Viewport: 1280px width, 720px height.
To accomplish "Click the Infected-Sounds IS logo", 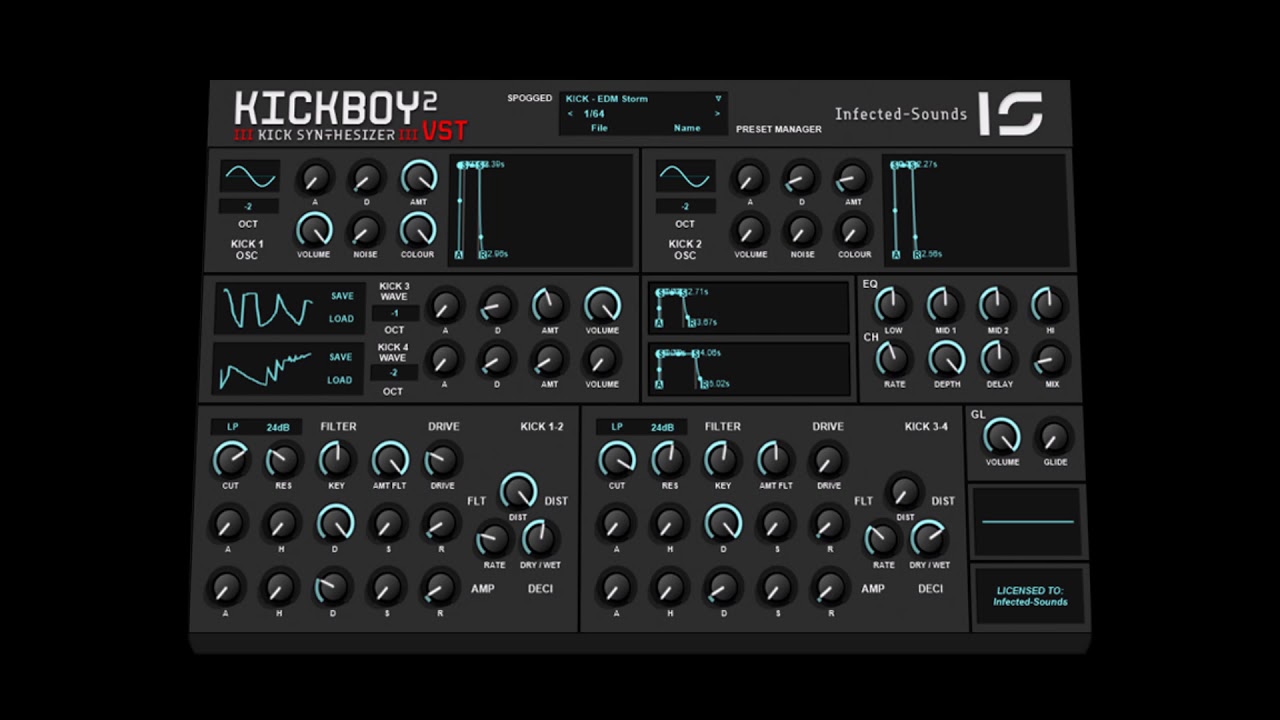I will pos(1011,113).
